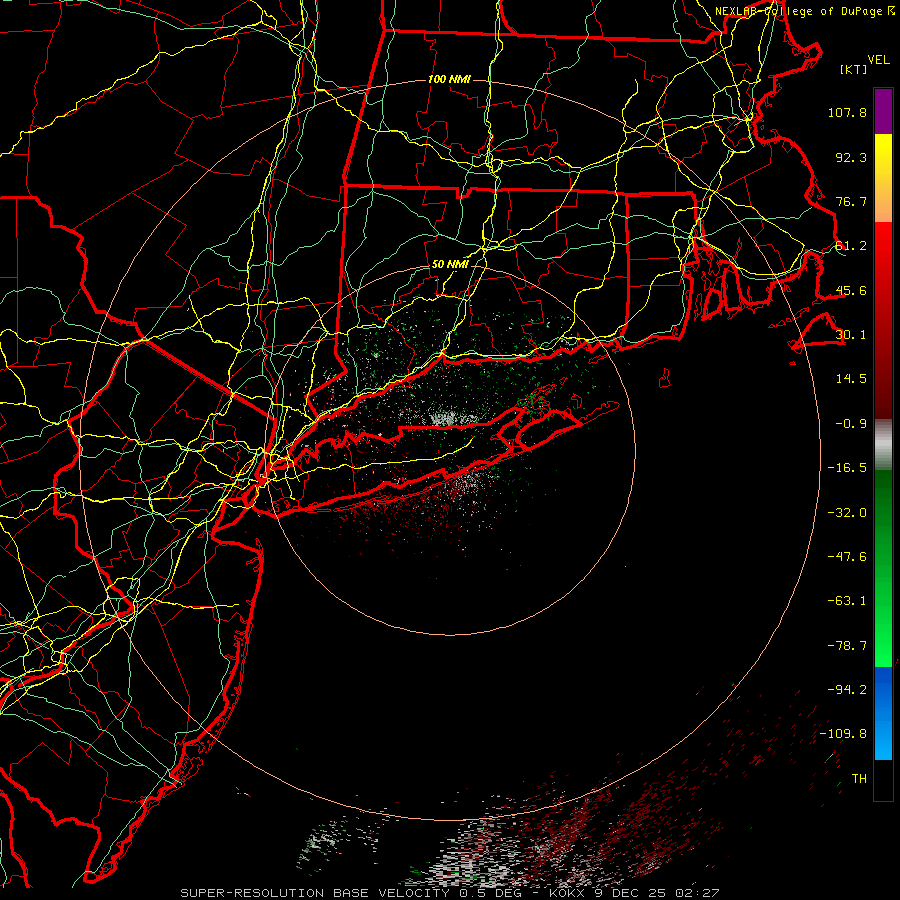This screenshot has width=900, height=900.
Task: Select the 30.1 legend value
Action: pos(851,335)
